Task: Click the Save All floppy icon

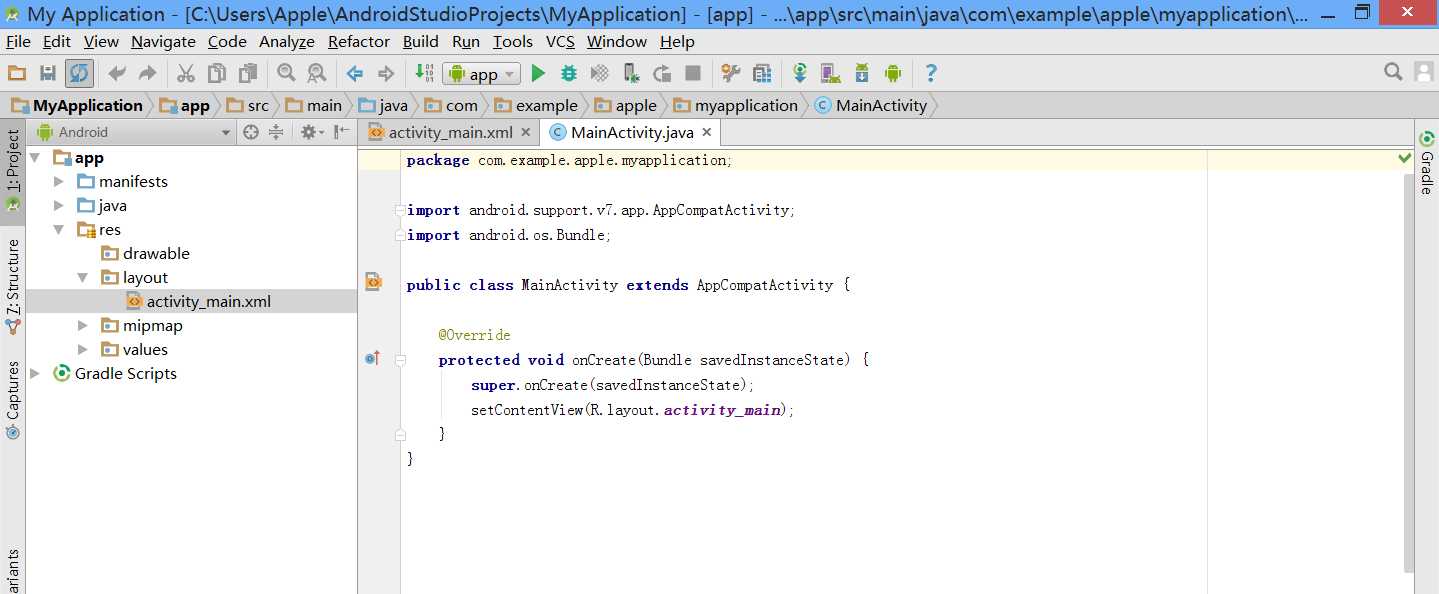Action: pos(48,73)
